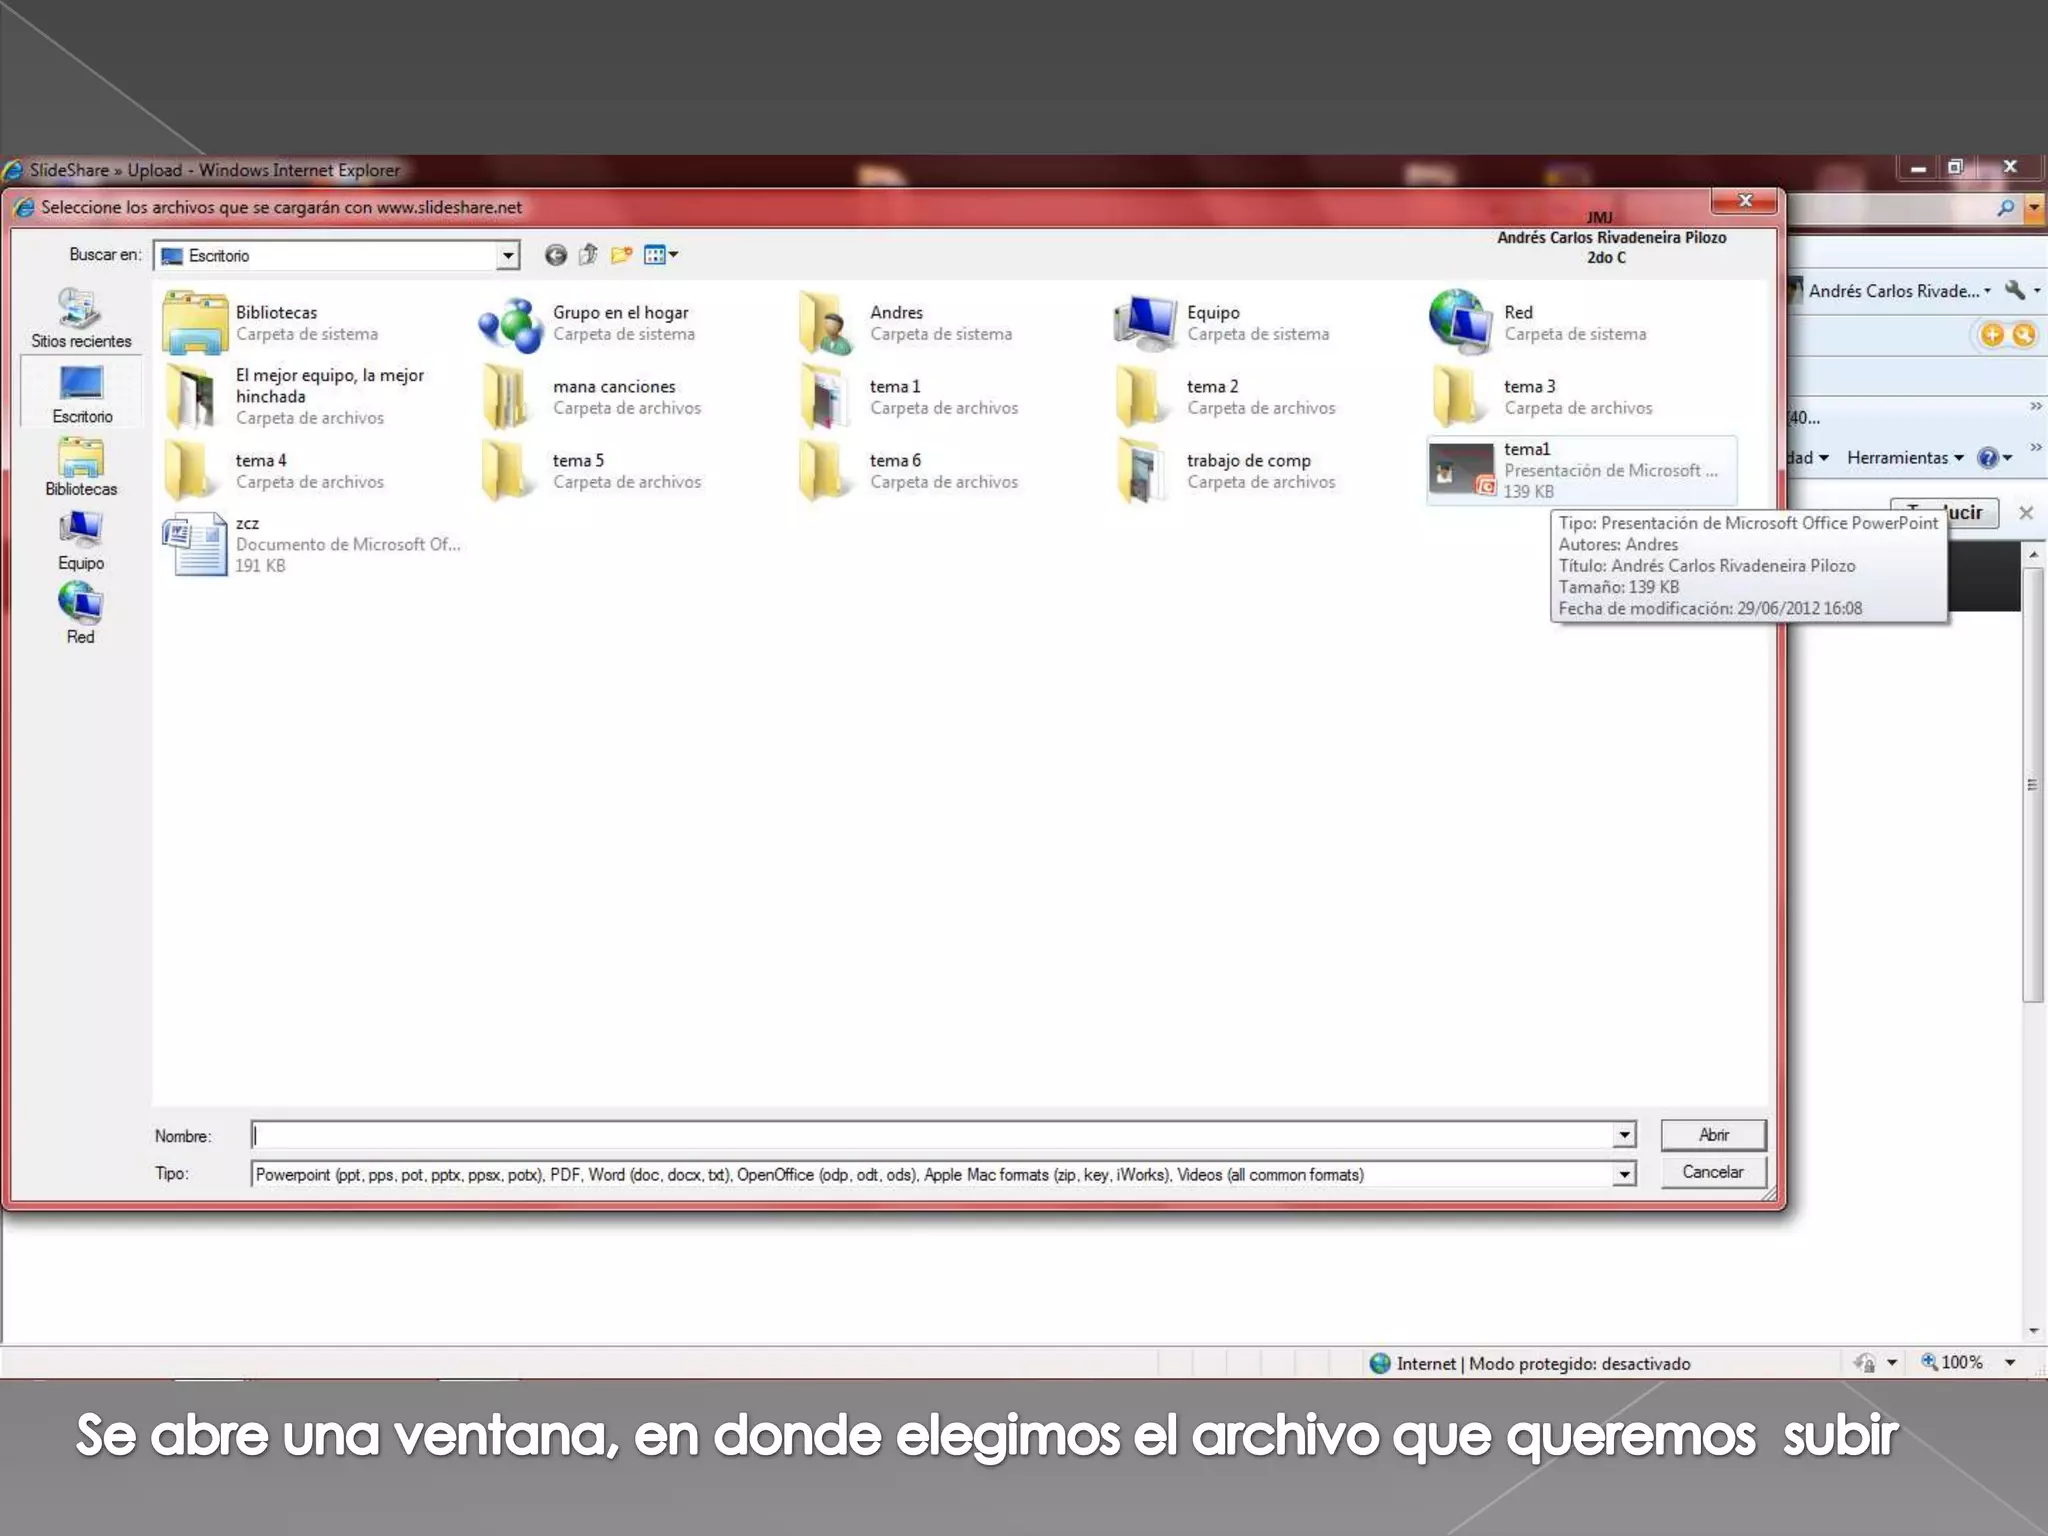Click the Cancelar button
The height and width of the screenshot is (1536, 2048).
1712,1172
